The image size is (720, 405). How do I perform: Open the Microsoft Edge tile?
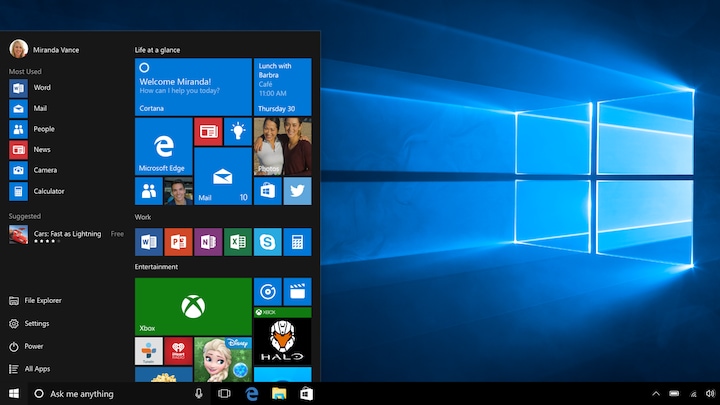(163, 146)
